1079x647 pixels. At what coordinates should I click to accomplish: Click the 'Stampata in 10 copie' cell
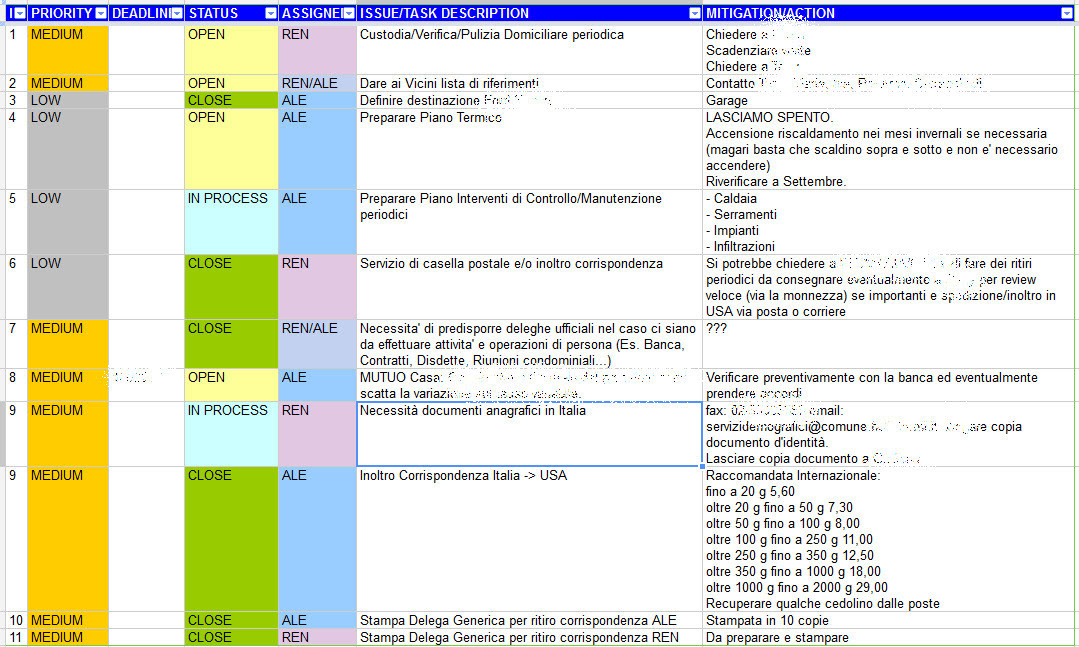[890, 620]
